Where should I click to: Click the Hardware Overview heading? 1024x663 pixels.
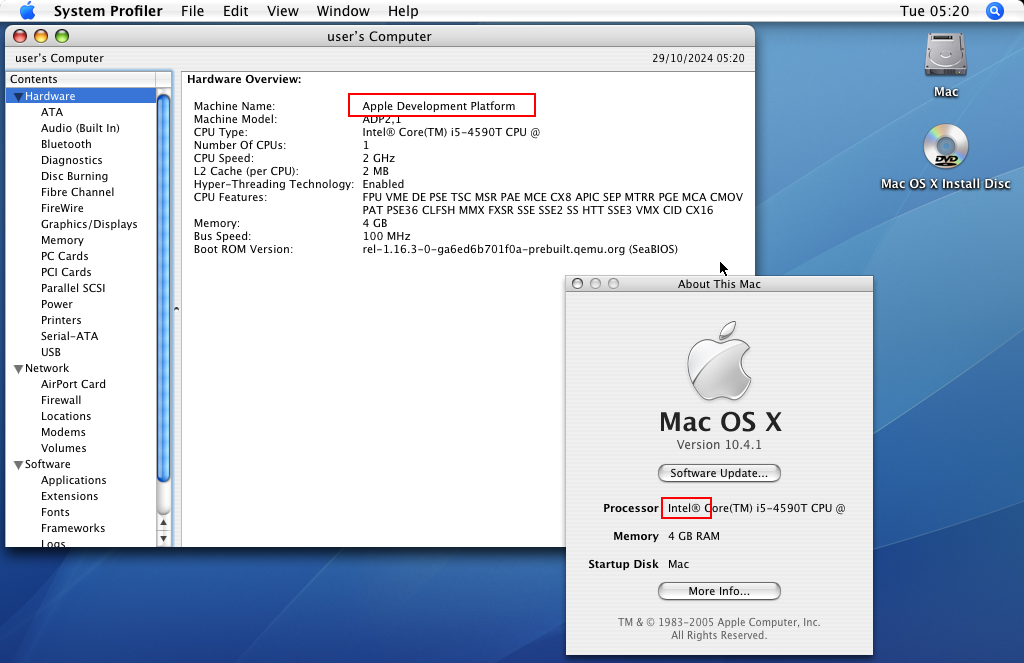coord(244,79)
